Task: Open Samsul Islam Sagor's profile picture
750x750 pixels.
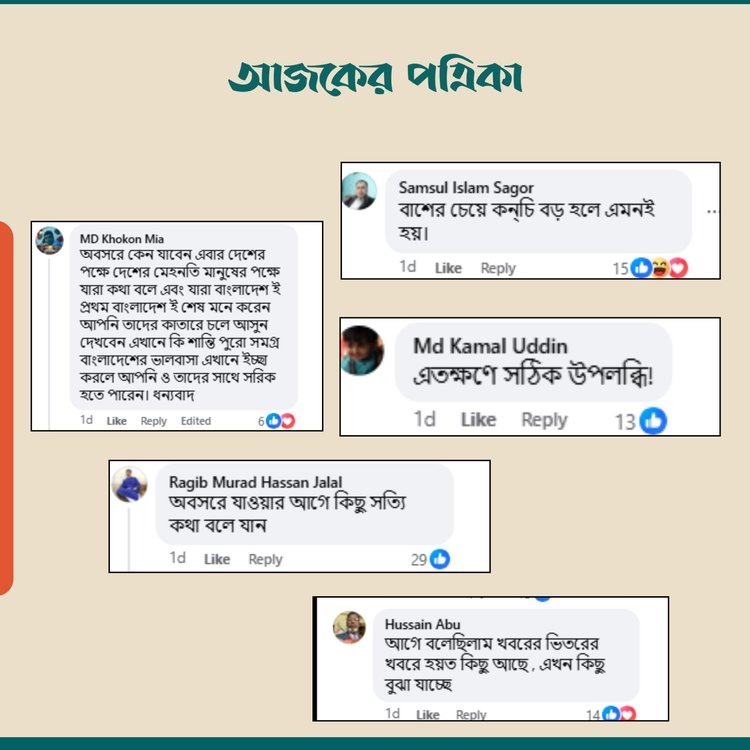Action: point(359,191)
